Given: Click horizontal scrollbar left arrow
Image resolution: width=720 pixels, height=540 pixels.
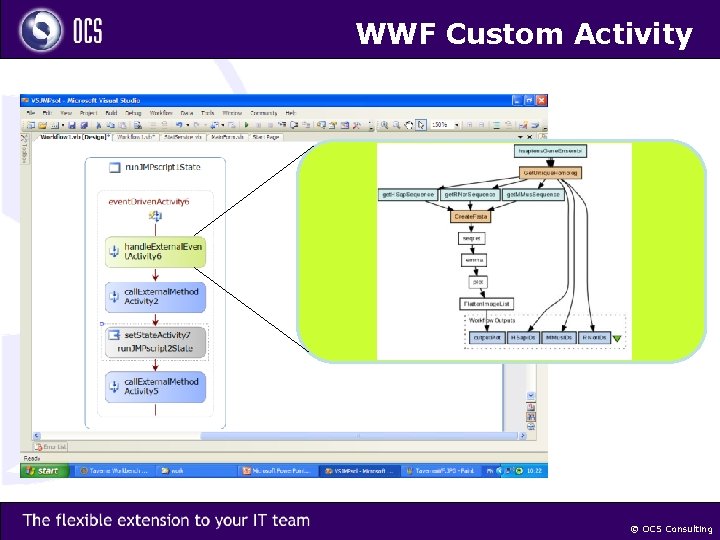Looking at the screenshot, I should [37, 435].
